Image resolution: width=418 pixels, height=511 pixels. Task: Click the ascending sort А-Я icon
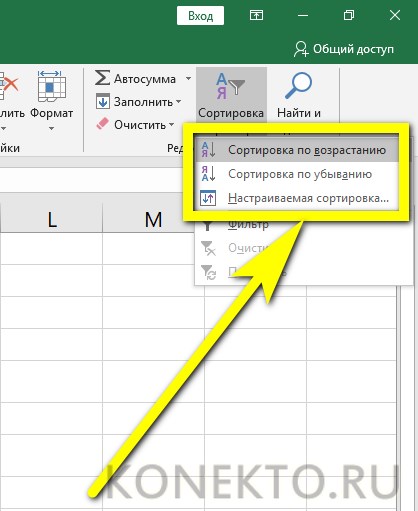208,150
